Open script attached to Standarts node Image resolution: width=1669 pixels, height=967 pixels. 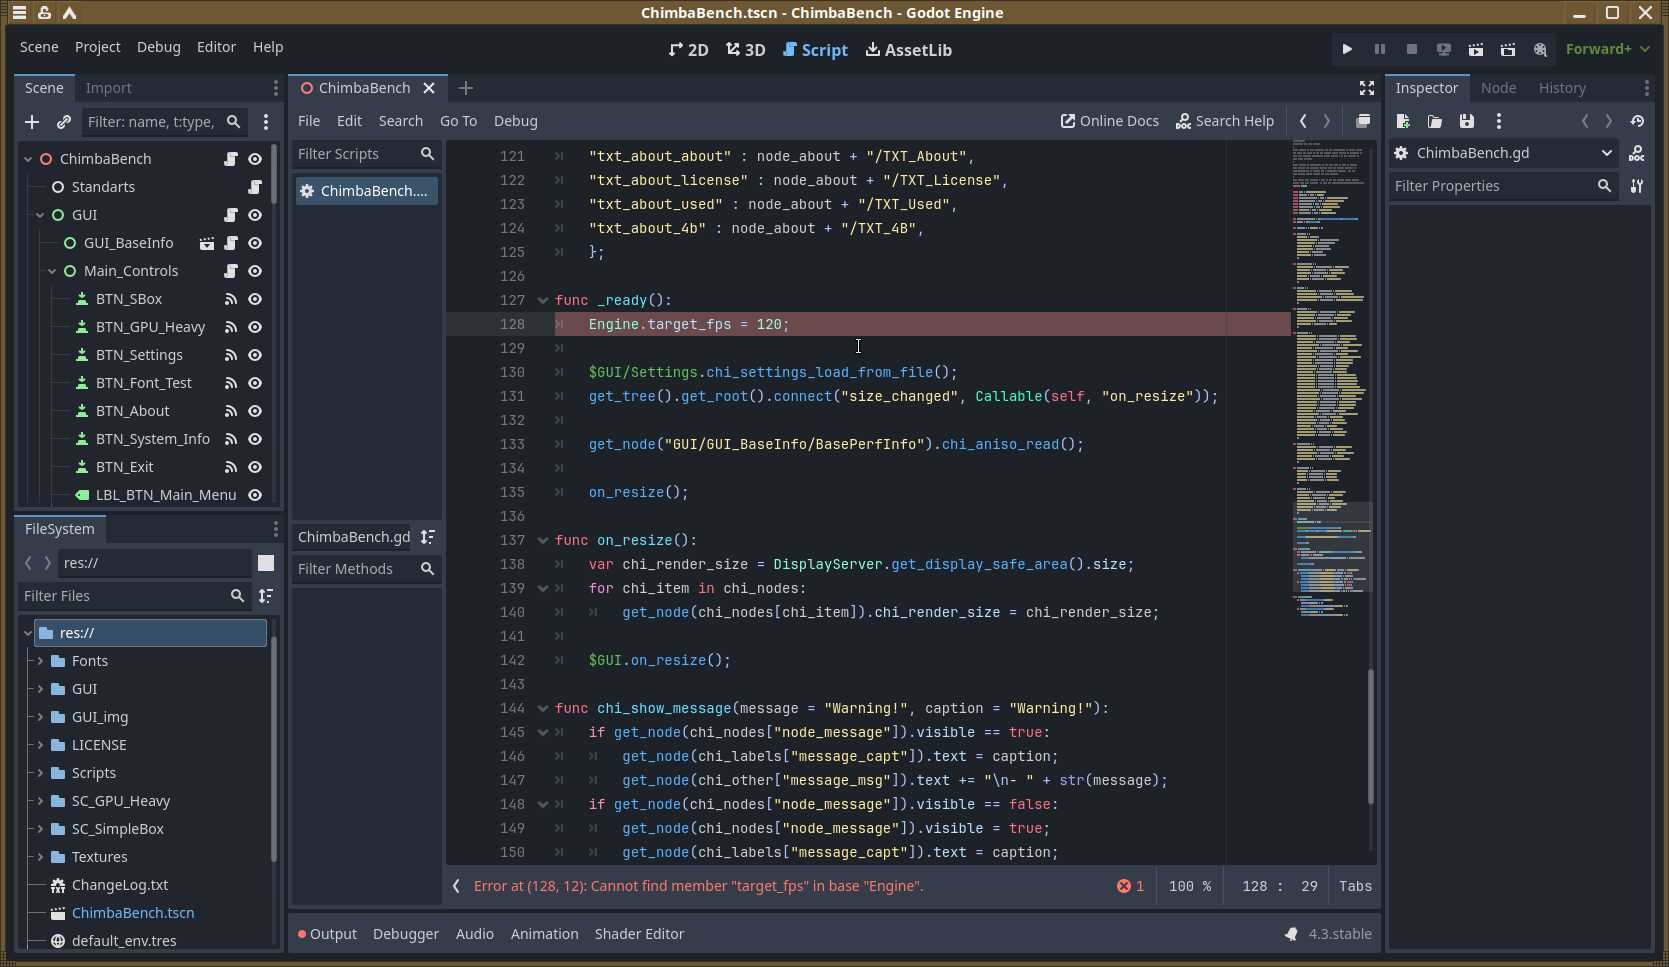(x=255, y=187)
